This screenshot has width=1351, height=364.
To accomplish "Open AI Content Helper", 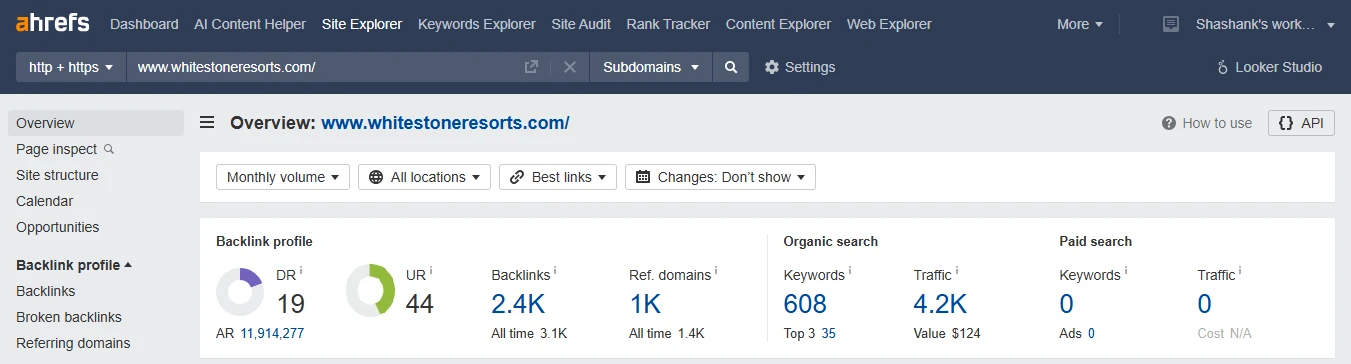I will coord(250,24).
